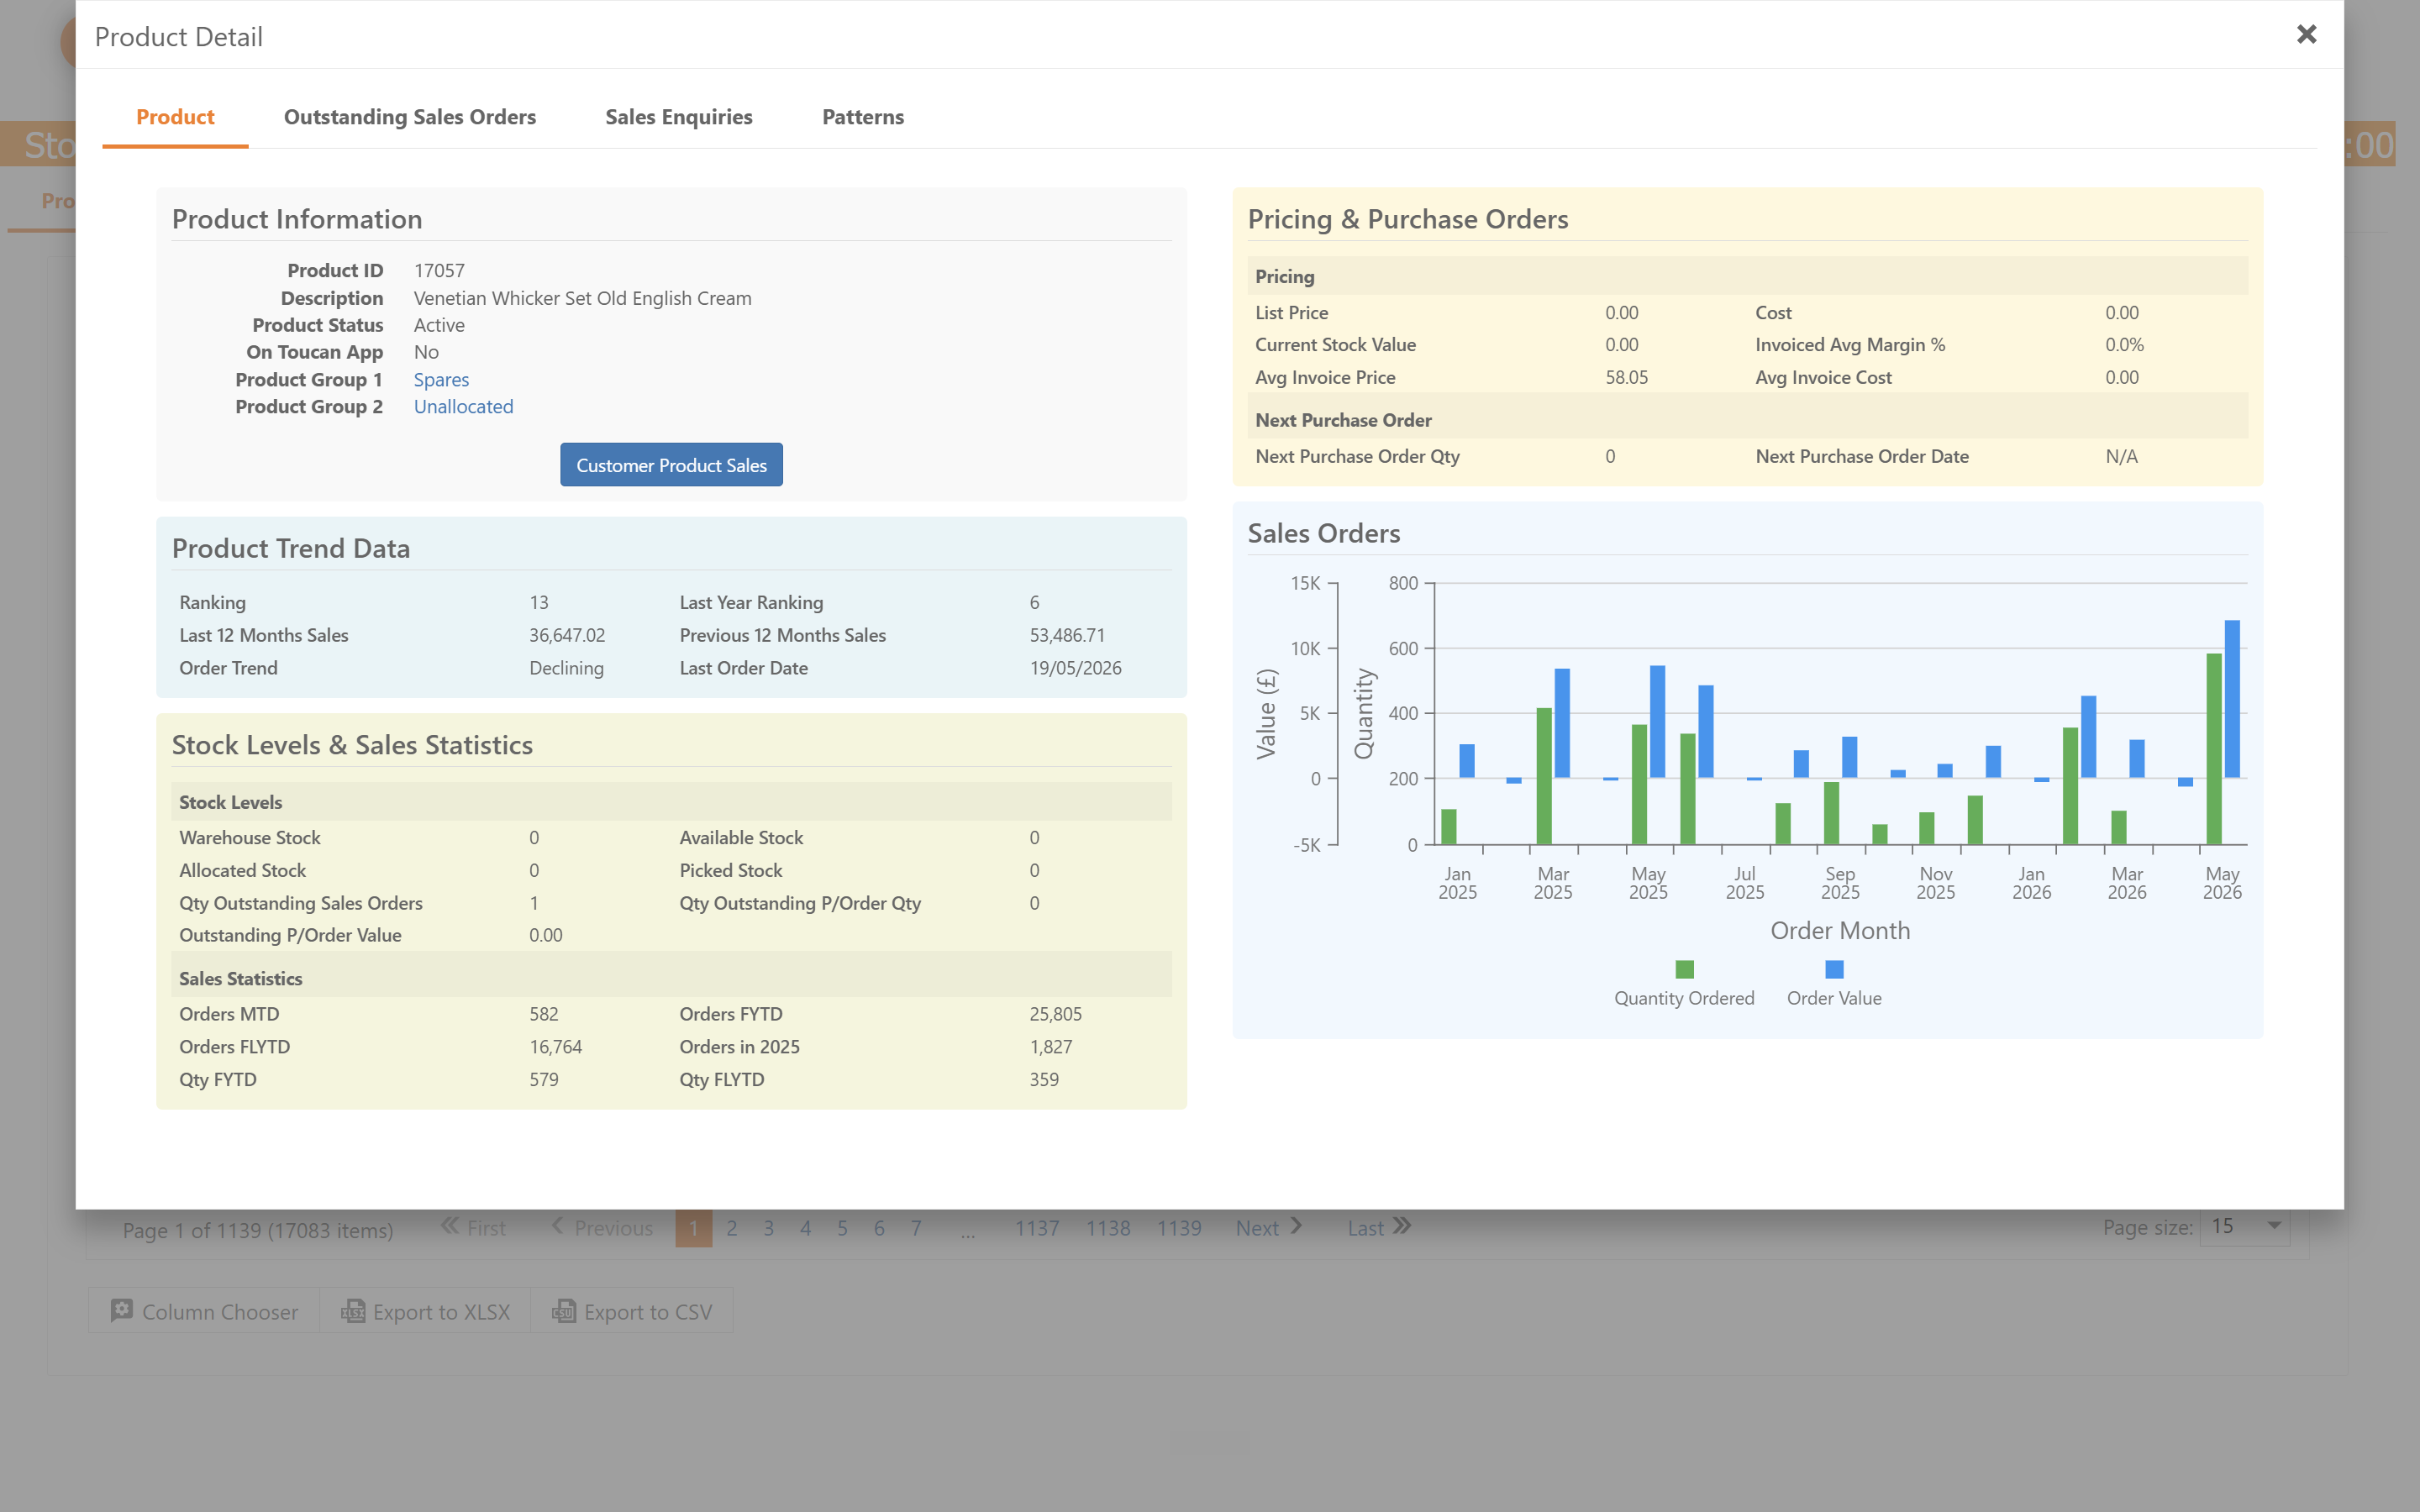Jump to Last page in pager
The width and height of the screenshot is (2420, 1512).
1379,1228
